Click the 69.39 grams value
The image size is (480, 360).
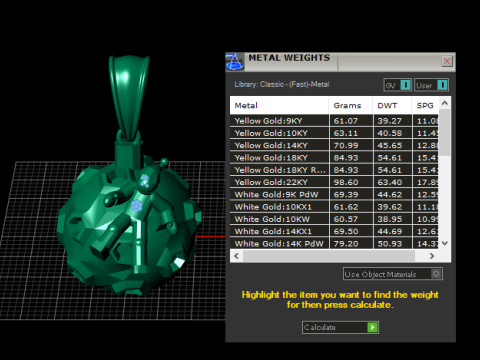click(346, 195)
